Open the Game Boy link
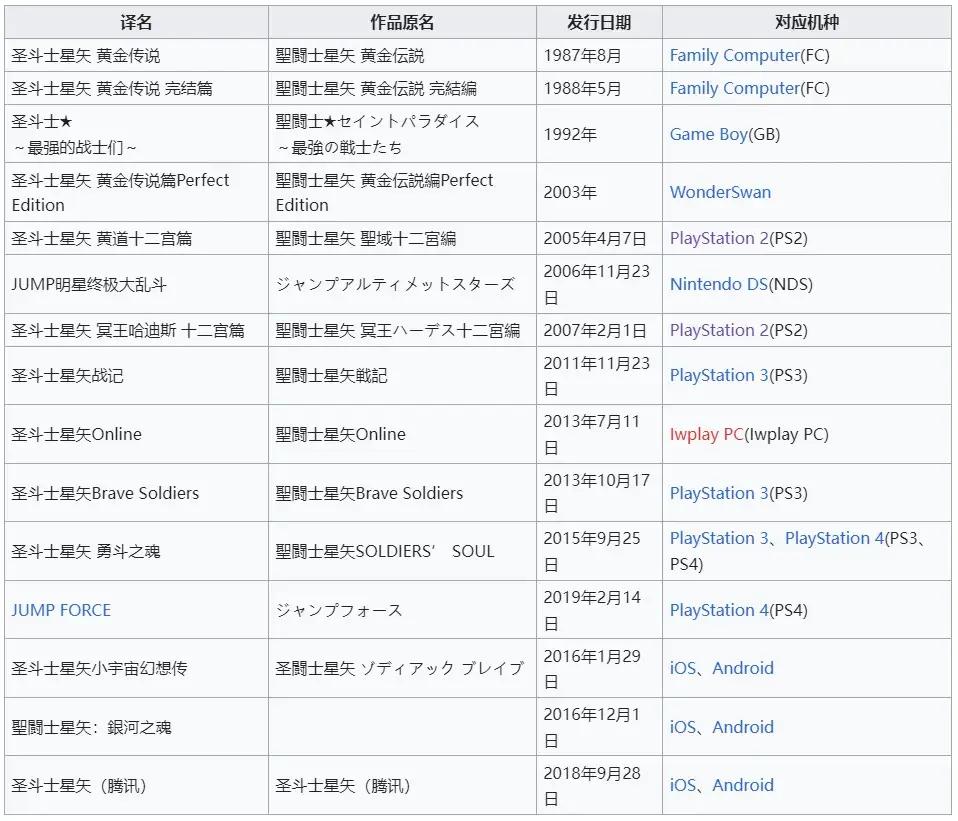Image resolution: width=958 pixels, height=821 pixels. [x=708, y=134]
